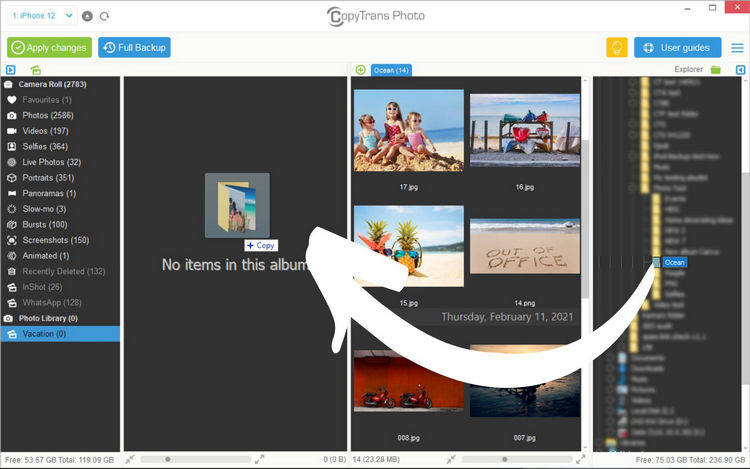Click the eject device icon
Screen dimensions: 750x469
[x=88, y=17]
